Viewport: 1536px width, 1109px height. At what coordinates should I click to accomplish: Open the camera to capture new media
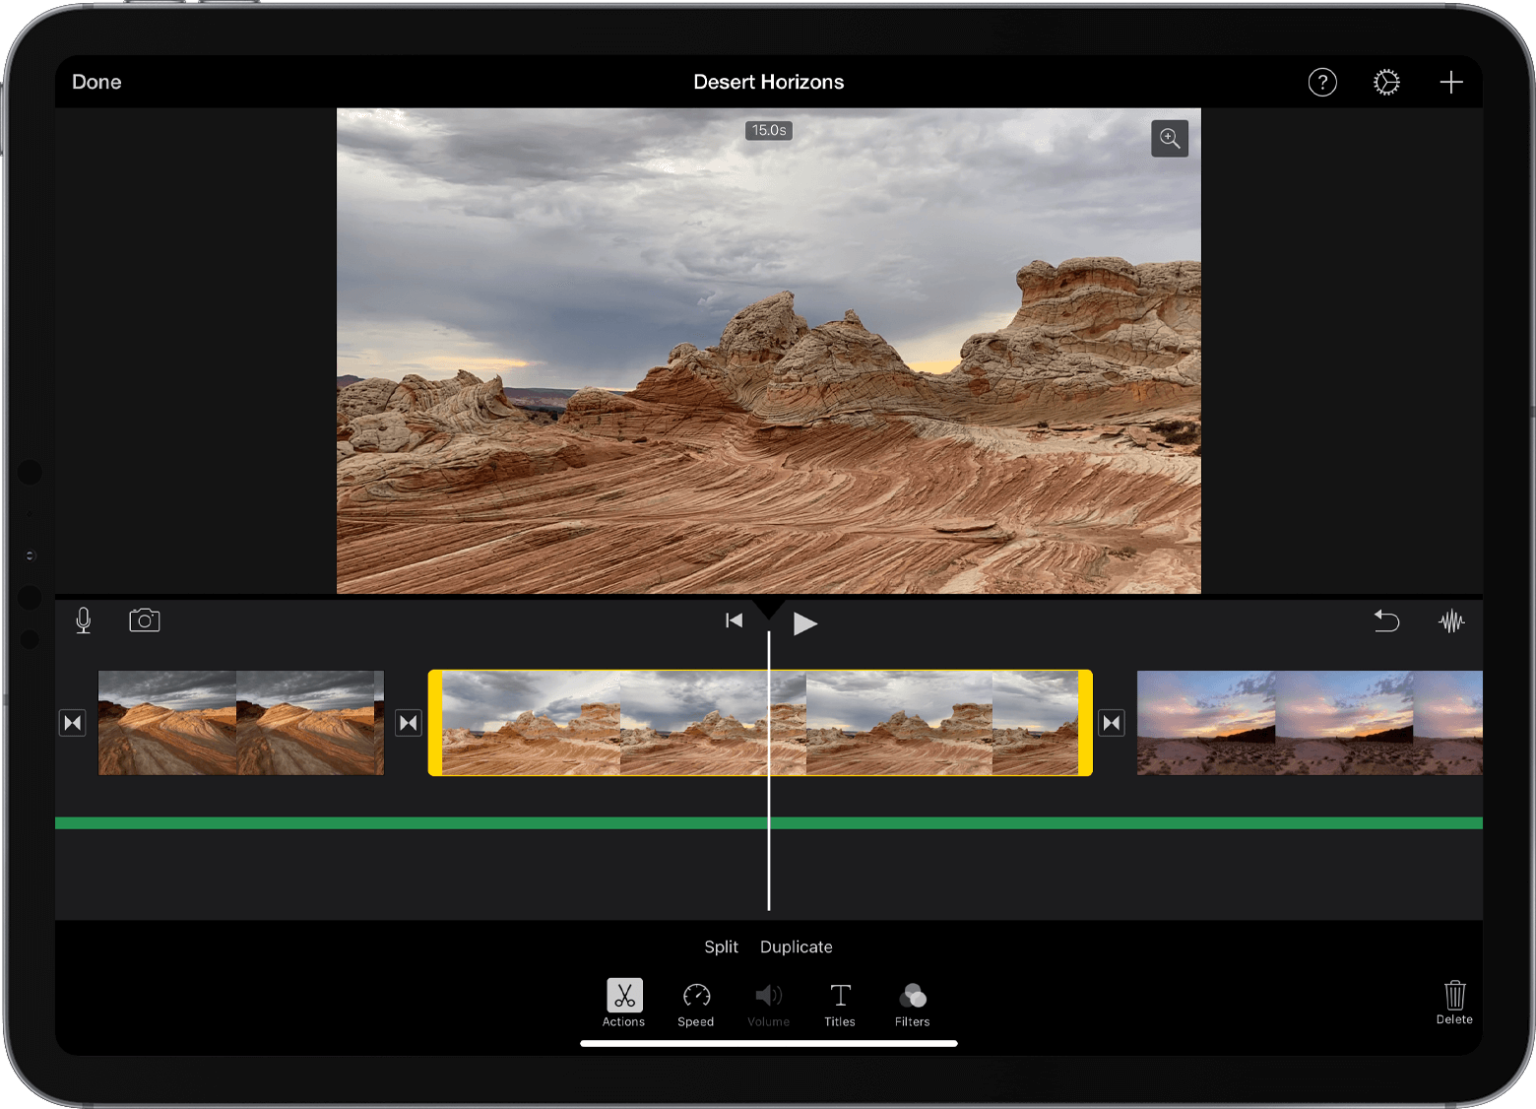tap(143, 620)
